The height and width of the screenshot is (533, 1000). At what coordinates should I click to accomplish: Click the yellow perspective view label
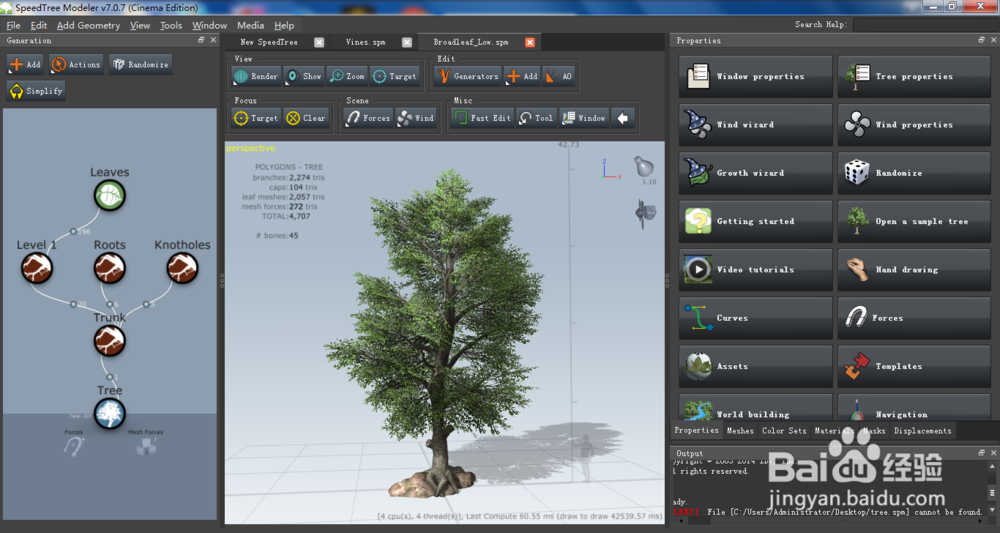click(251, 148)
